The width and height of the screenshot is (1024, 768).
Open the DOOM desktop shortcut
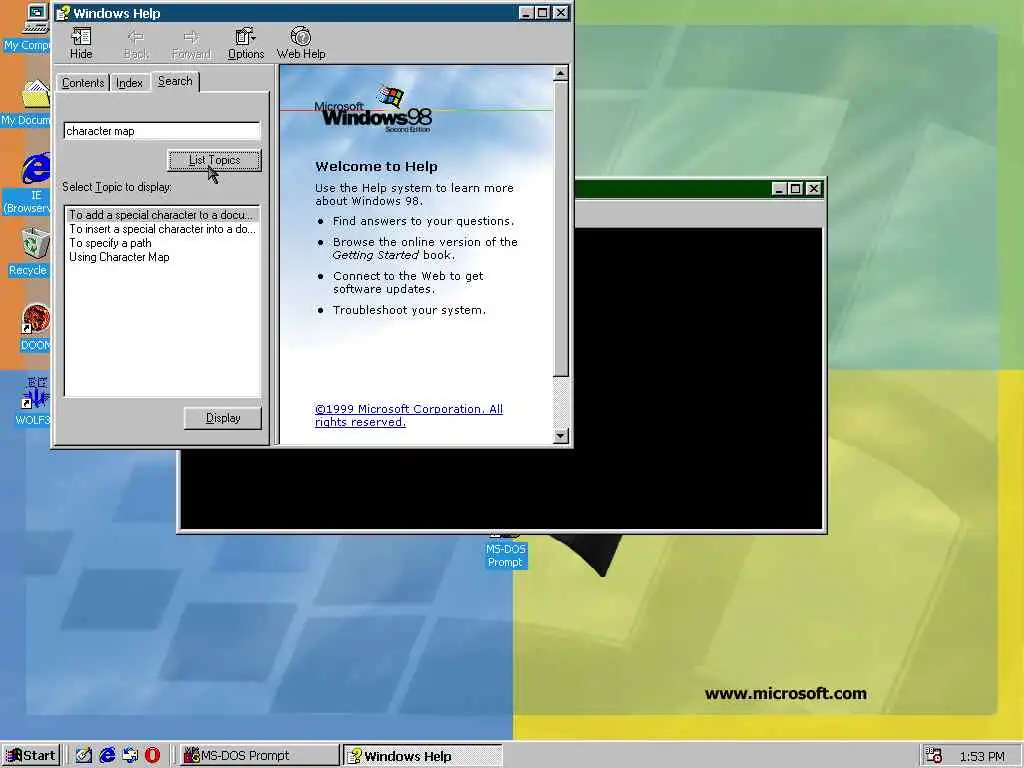[x=35, y=328]
